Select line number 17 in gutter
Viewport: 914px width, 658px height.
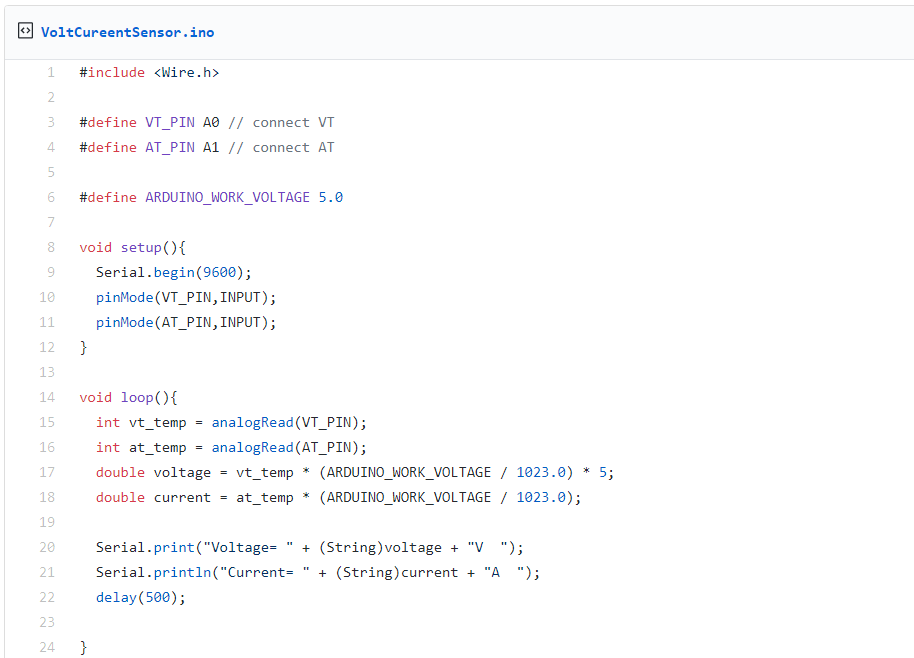click(48, 472)
